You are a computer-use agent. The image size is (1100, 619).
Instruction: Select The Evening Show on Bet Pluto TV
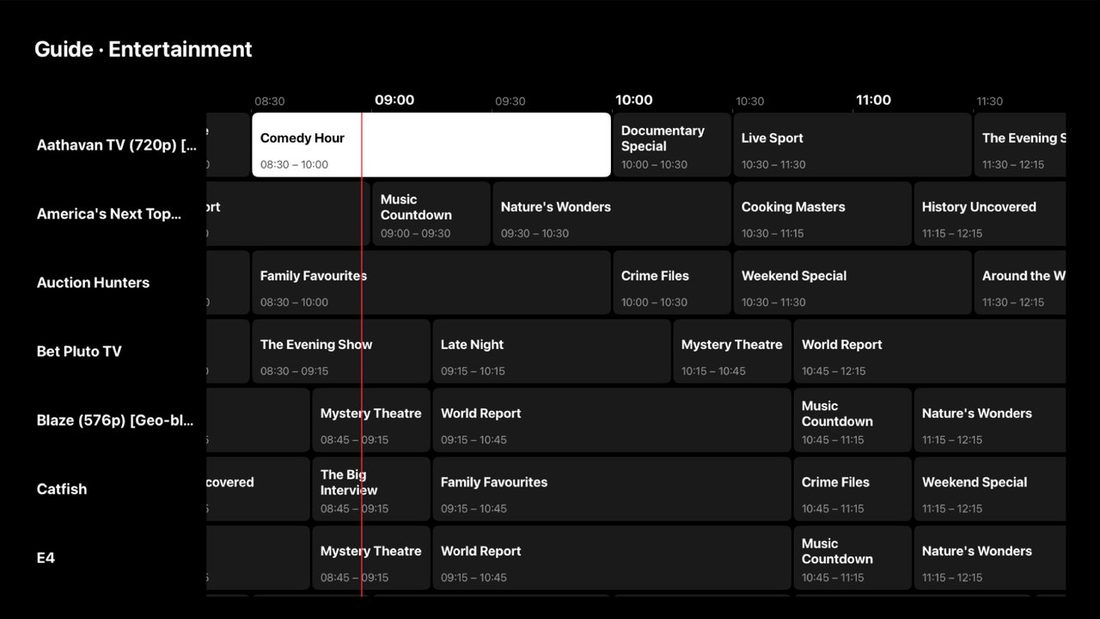coord(341,351)
